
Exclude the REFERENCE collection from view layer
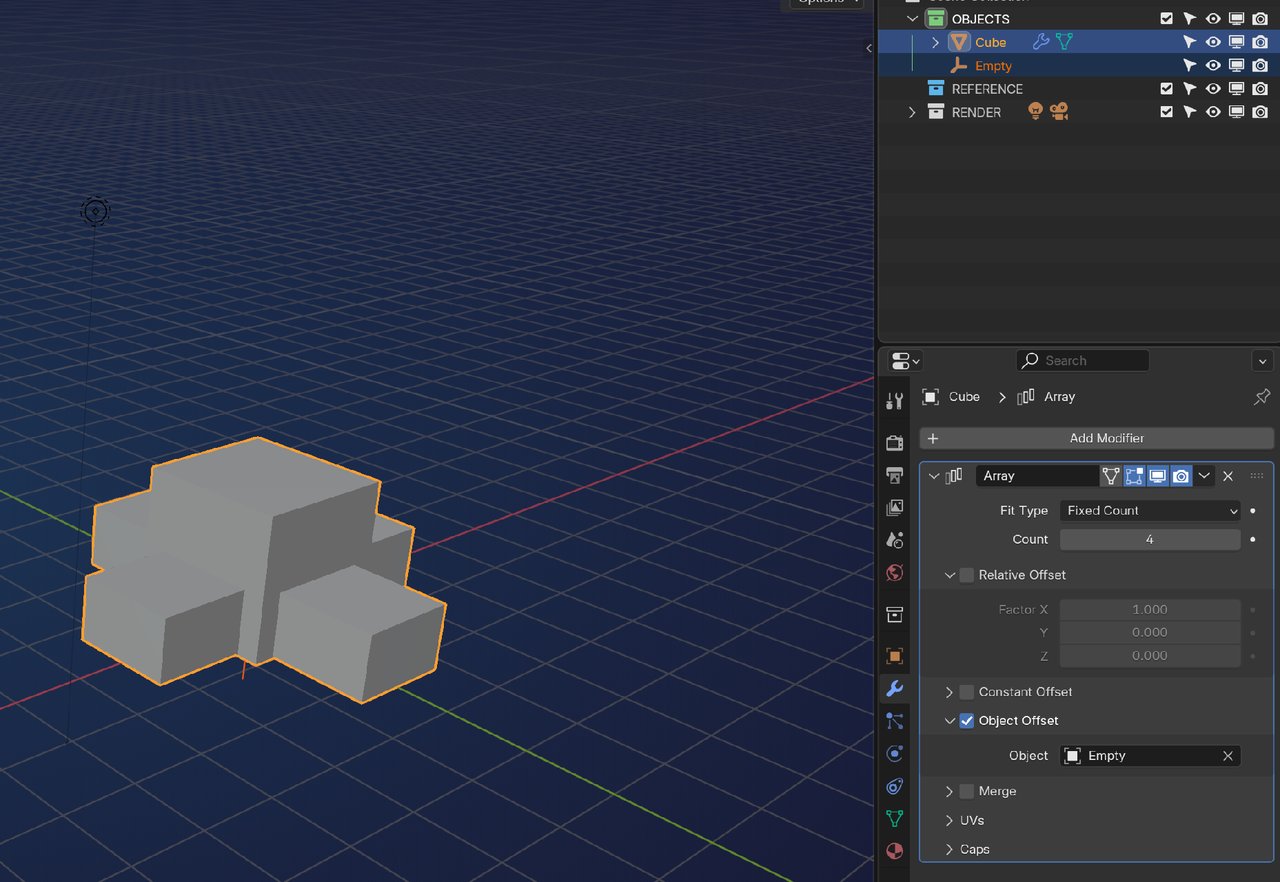1166,89
